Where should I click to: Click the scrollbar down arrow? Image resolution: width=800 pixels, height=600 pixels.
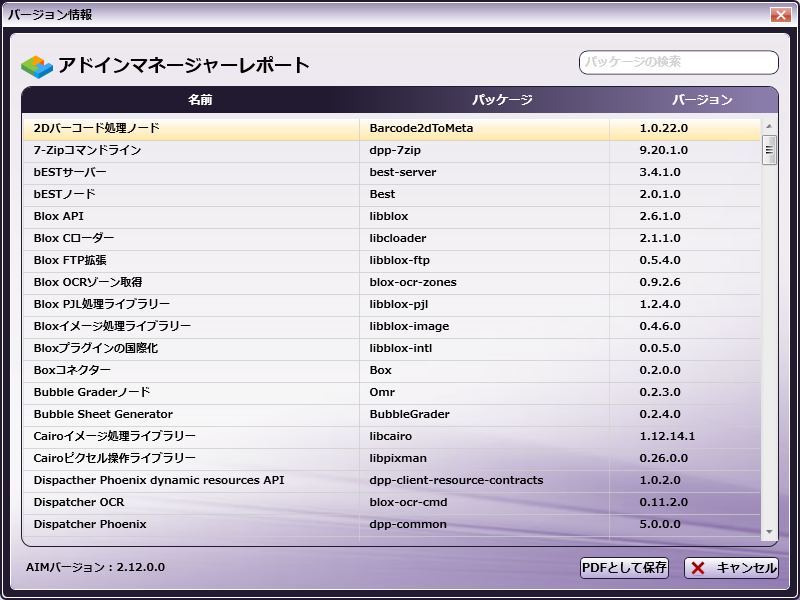pos(769,532)
